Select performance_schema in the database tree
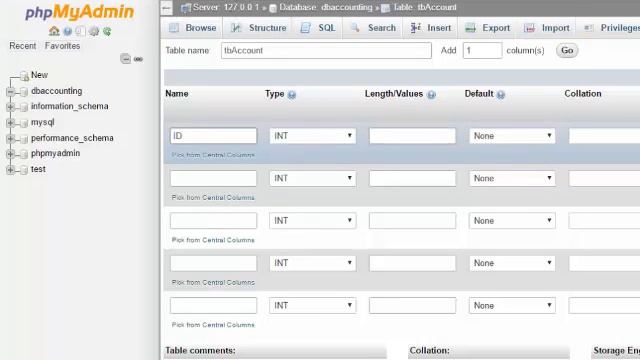640x360 pixels. tap(72, 138)
